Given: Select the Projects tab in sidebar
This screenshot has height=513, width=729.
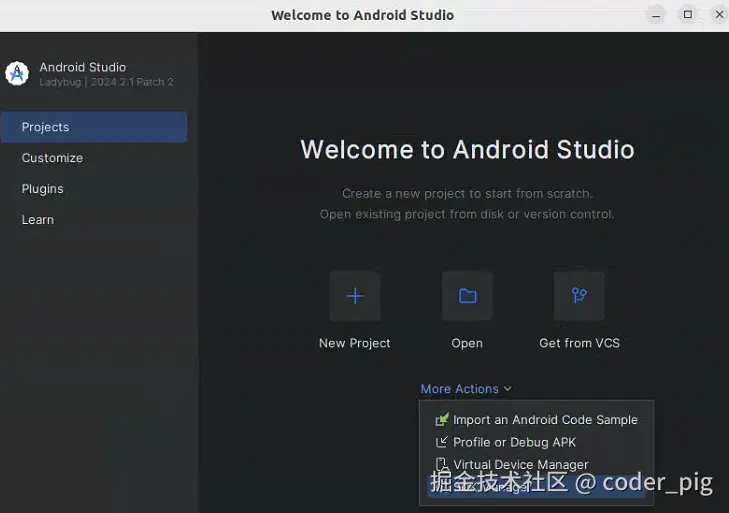Looking at the screenshot, I should [x=94, y=127].
